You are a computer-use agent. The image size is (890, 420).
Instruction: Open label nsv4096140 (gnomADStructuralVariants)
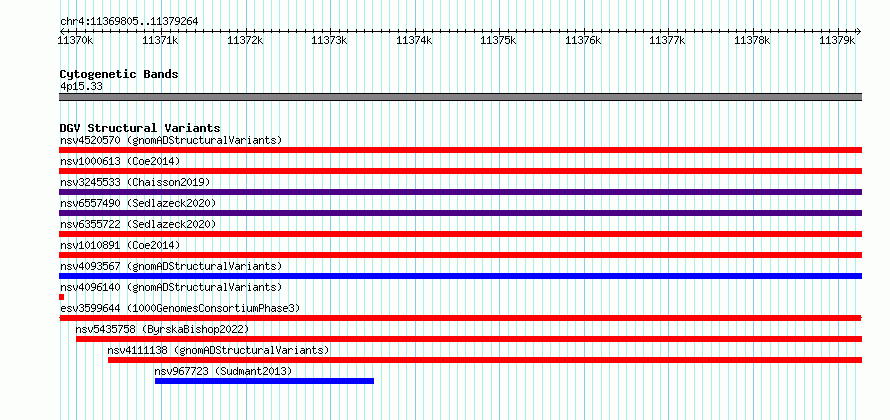(x=171, y=287)
